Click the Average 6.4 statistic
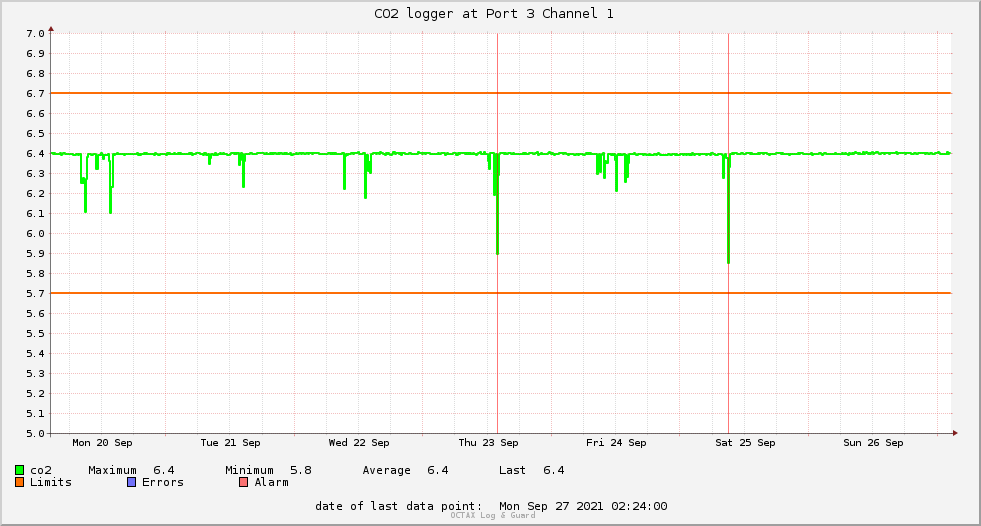 [x=405, y=470]
